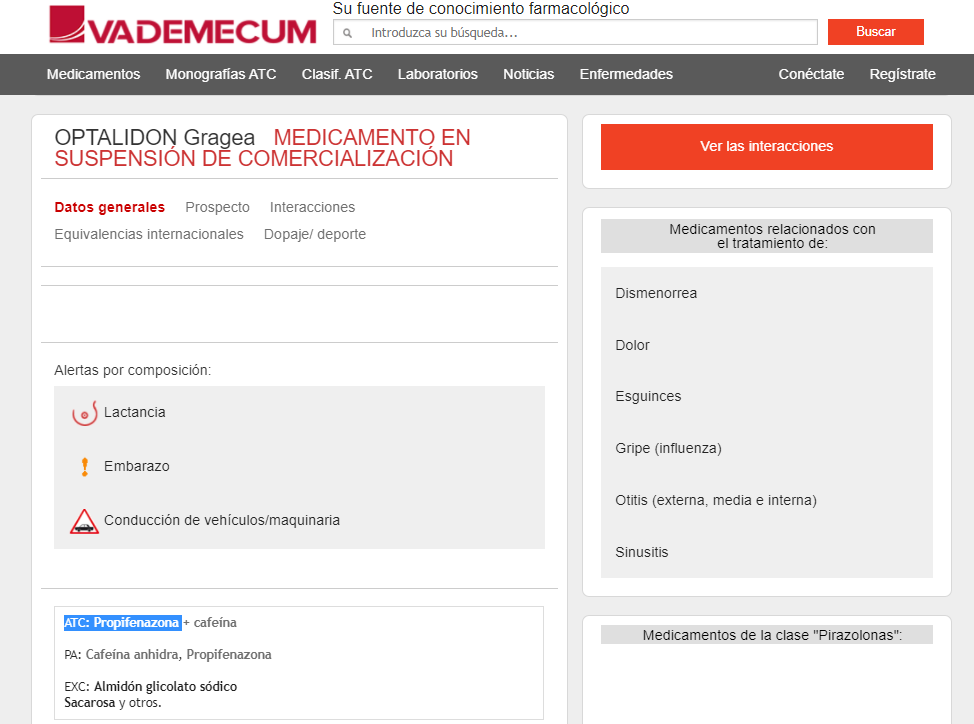The height and width of the screenshot is (724, 974).
Task: Select the Datos generales tab
Action: (x=109, y=207)
